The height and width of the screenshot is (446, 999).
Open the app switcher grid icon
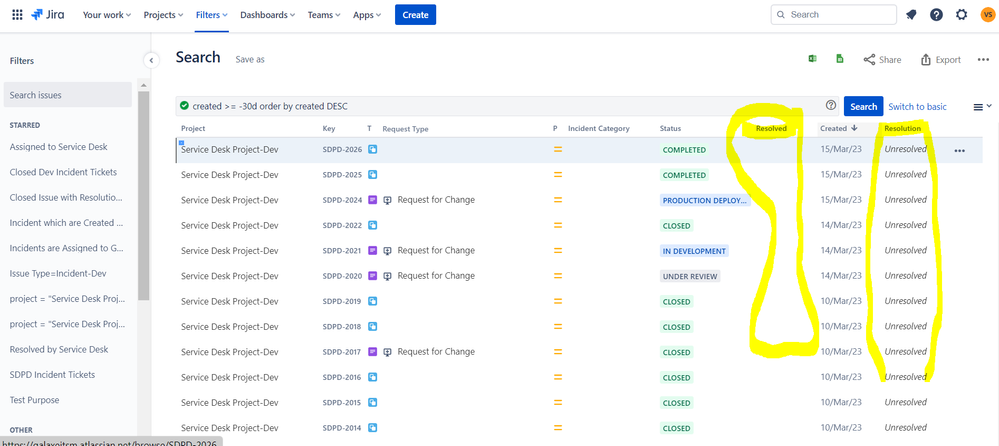pos(17,15)
